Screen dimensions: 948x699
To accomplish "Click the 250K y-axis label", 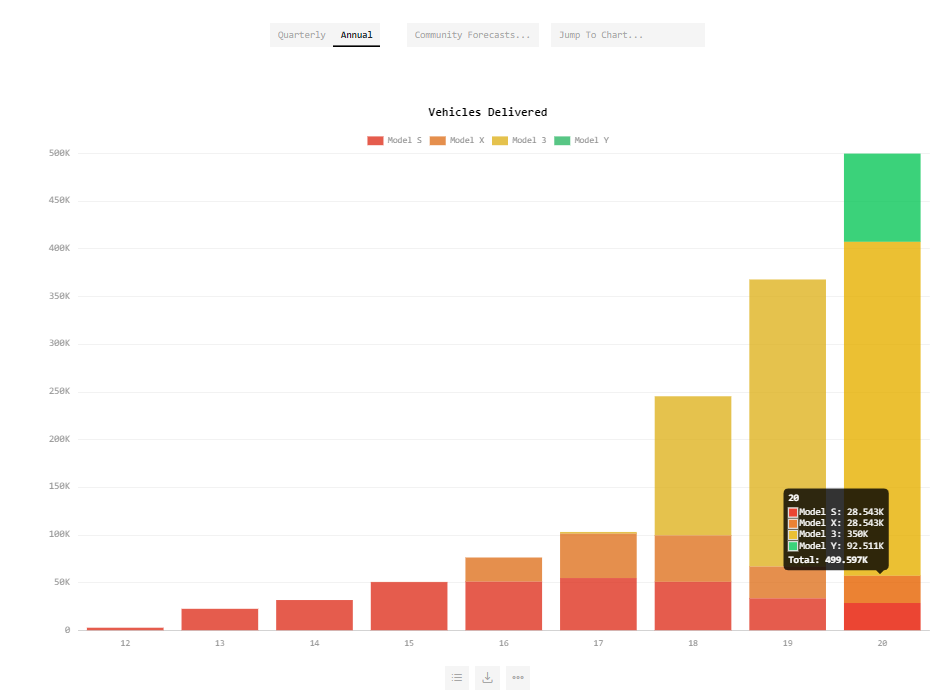I will (59, 391).
